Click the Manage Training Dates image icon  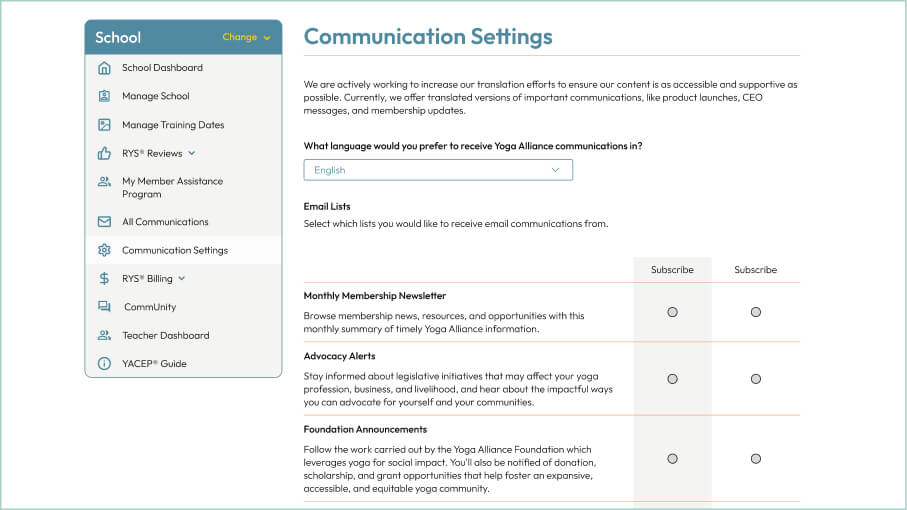[104, 125]
